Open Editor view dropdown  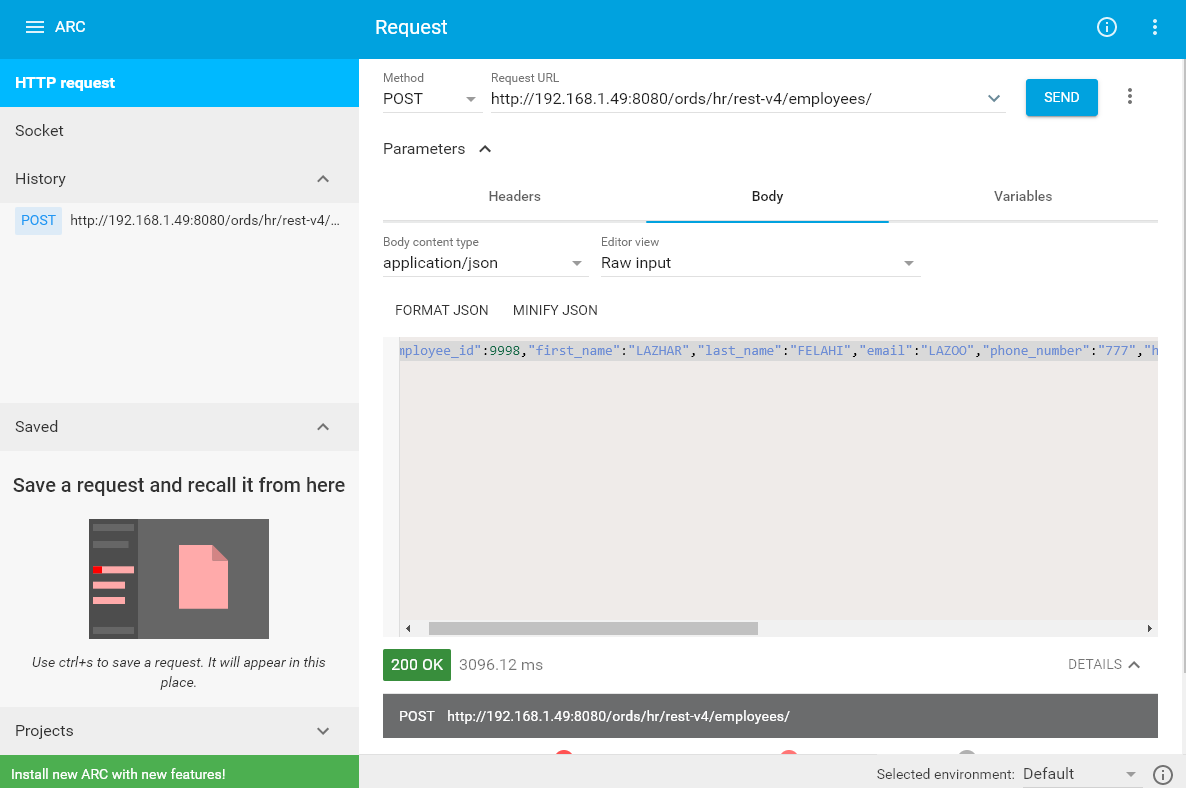(760, 263)
